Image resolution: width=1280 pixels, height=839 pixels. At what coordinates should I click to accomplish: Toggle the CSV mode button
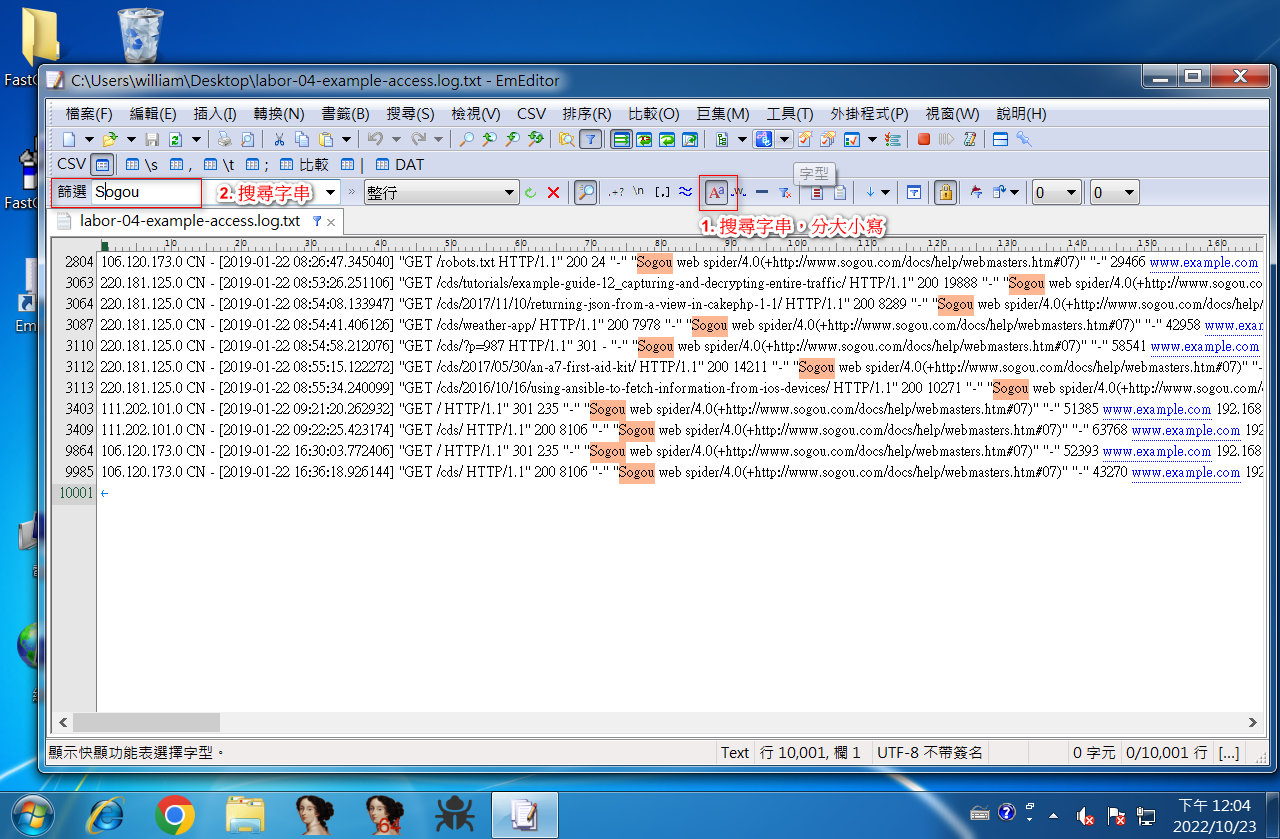pyautogui.click(x=102, y=165)
